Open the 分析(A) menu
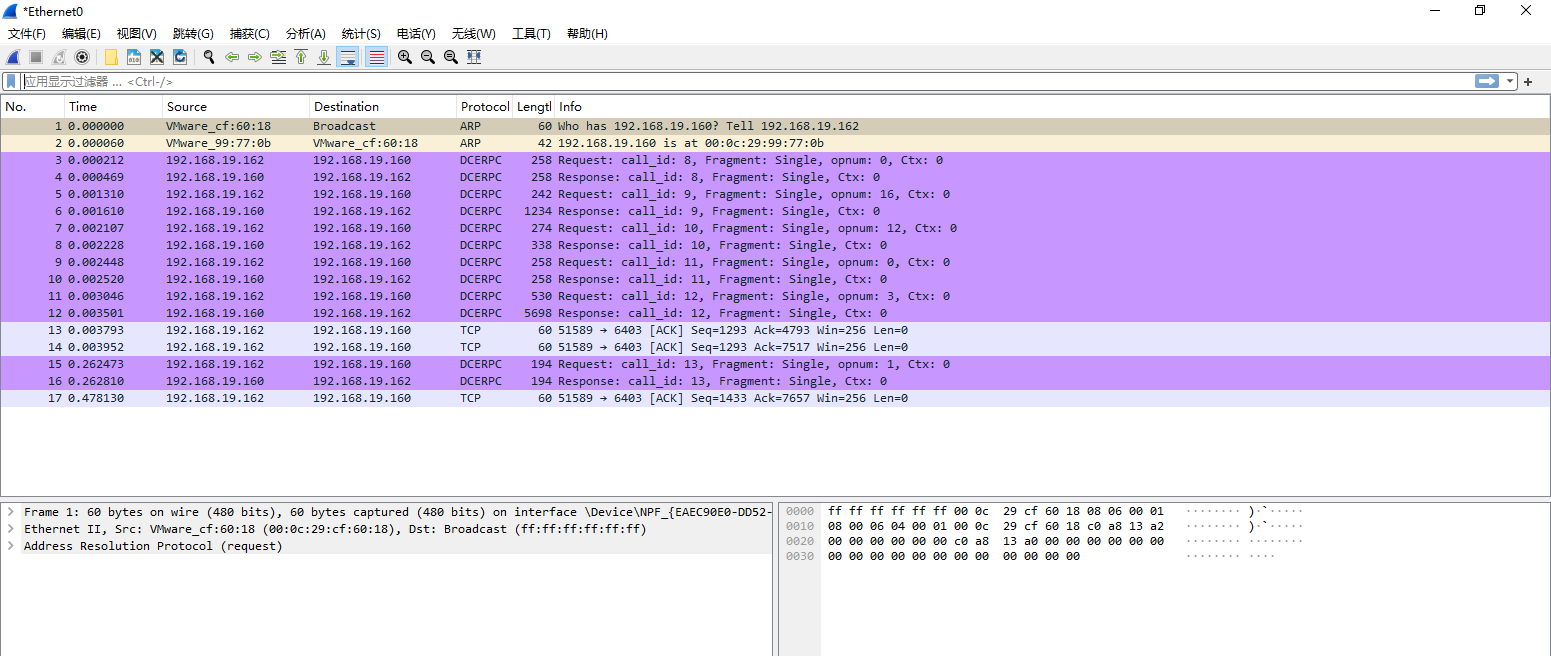The height and width of the screenshot is (656, 1551). [x=305, y=34]
